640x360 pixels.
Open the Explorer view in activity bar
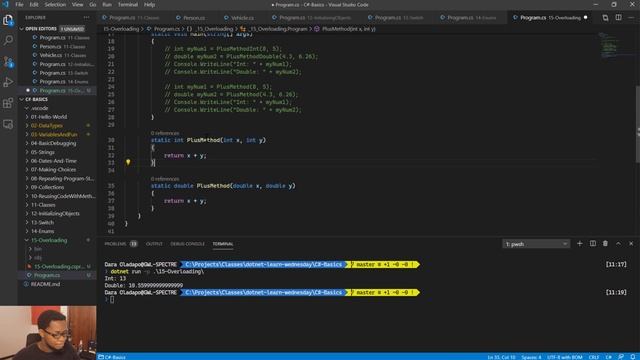(x=8, y=20)
